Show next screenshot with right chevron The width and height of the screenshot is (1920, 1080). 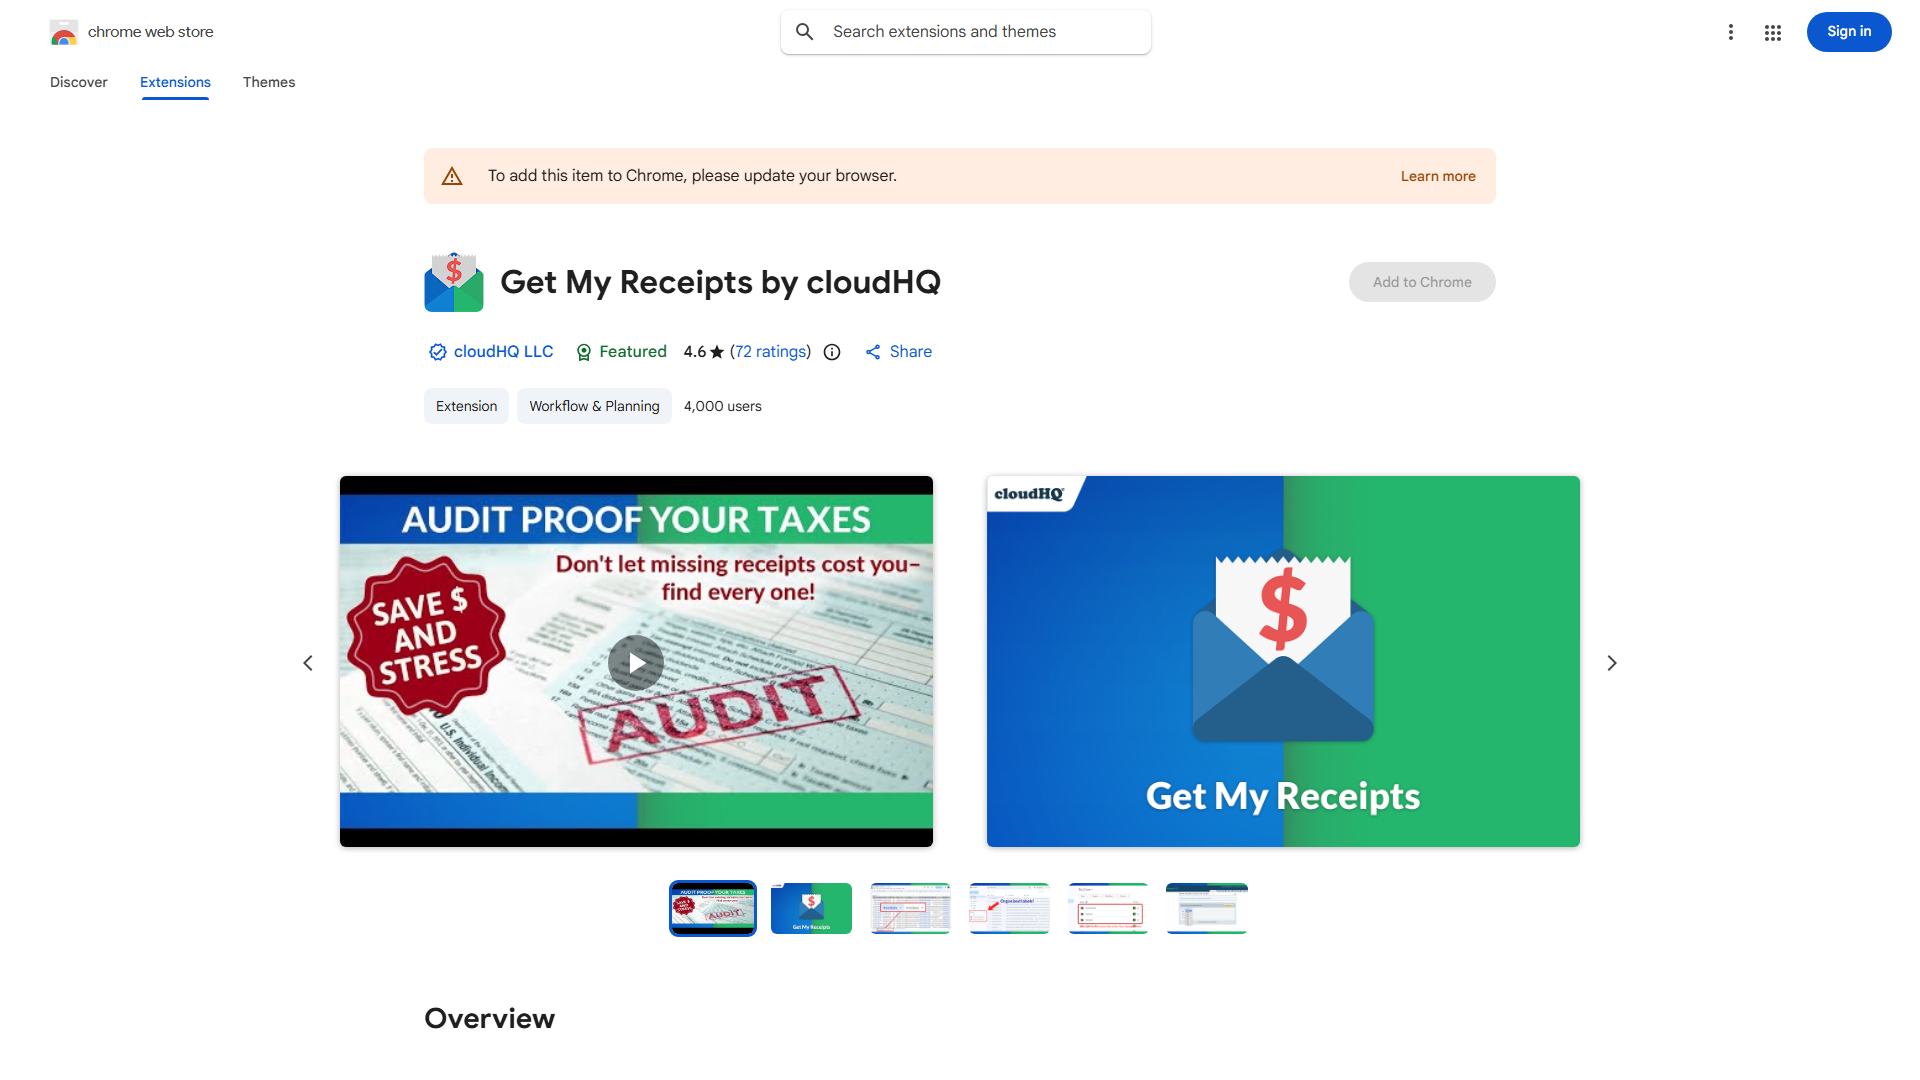click(x=1612, y=663)
